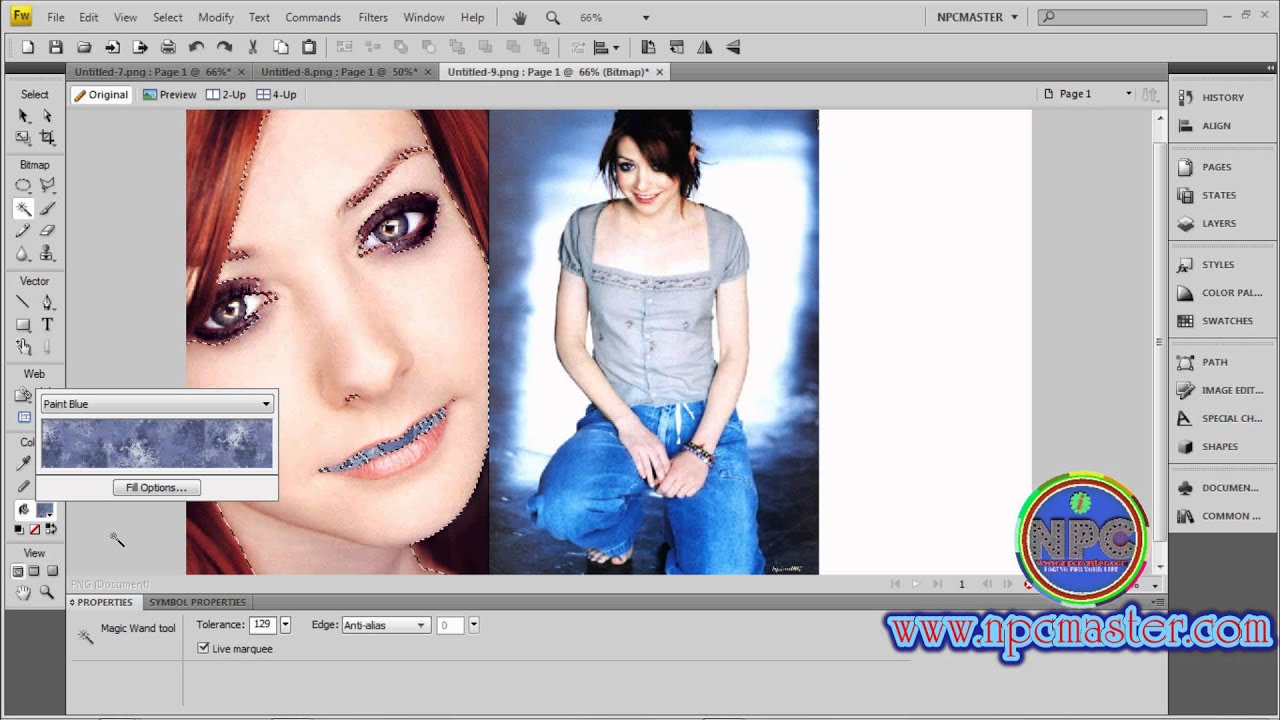The image size is (1280, 720).
Task: Open the Paint Blue pattern dropdown
Action: pos(157,404)
